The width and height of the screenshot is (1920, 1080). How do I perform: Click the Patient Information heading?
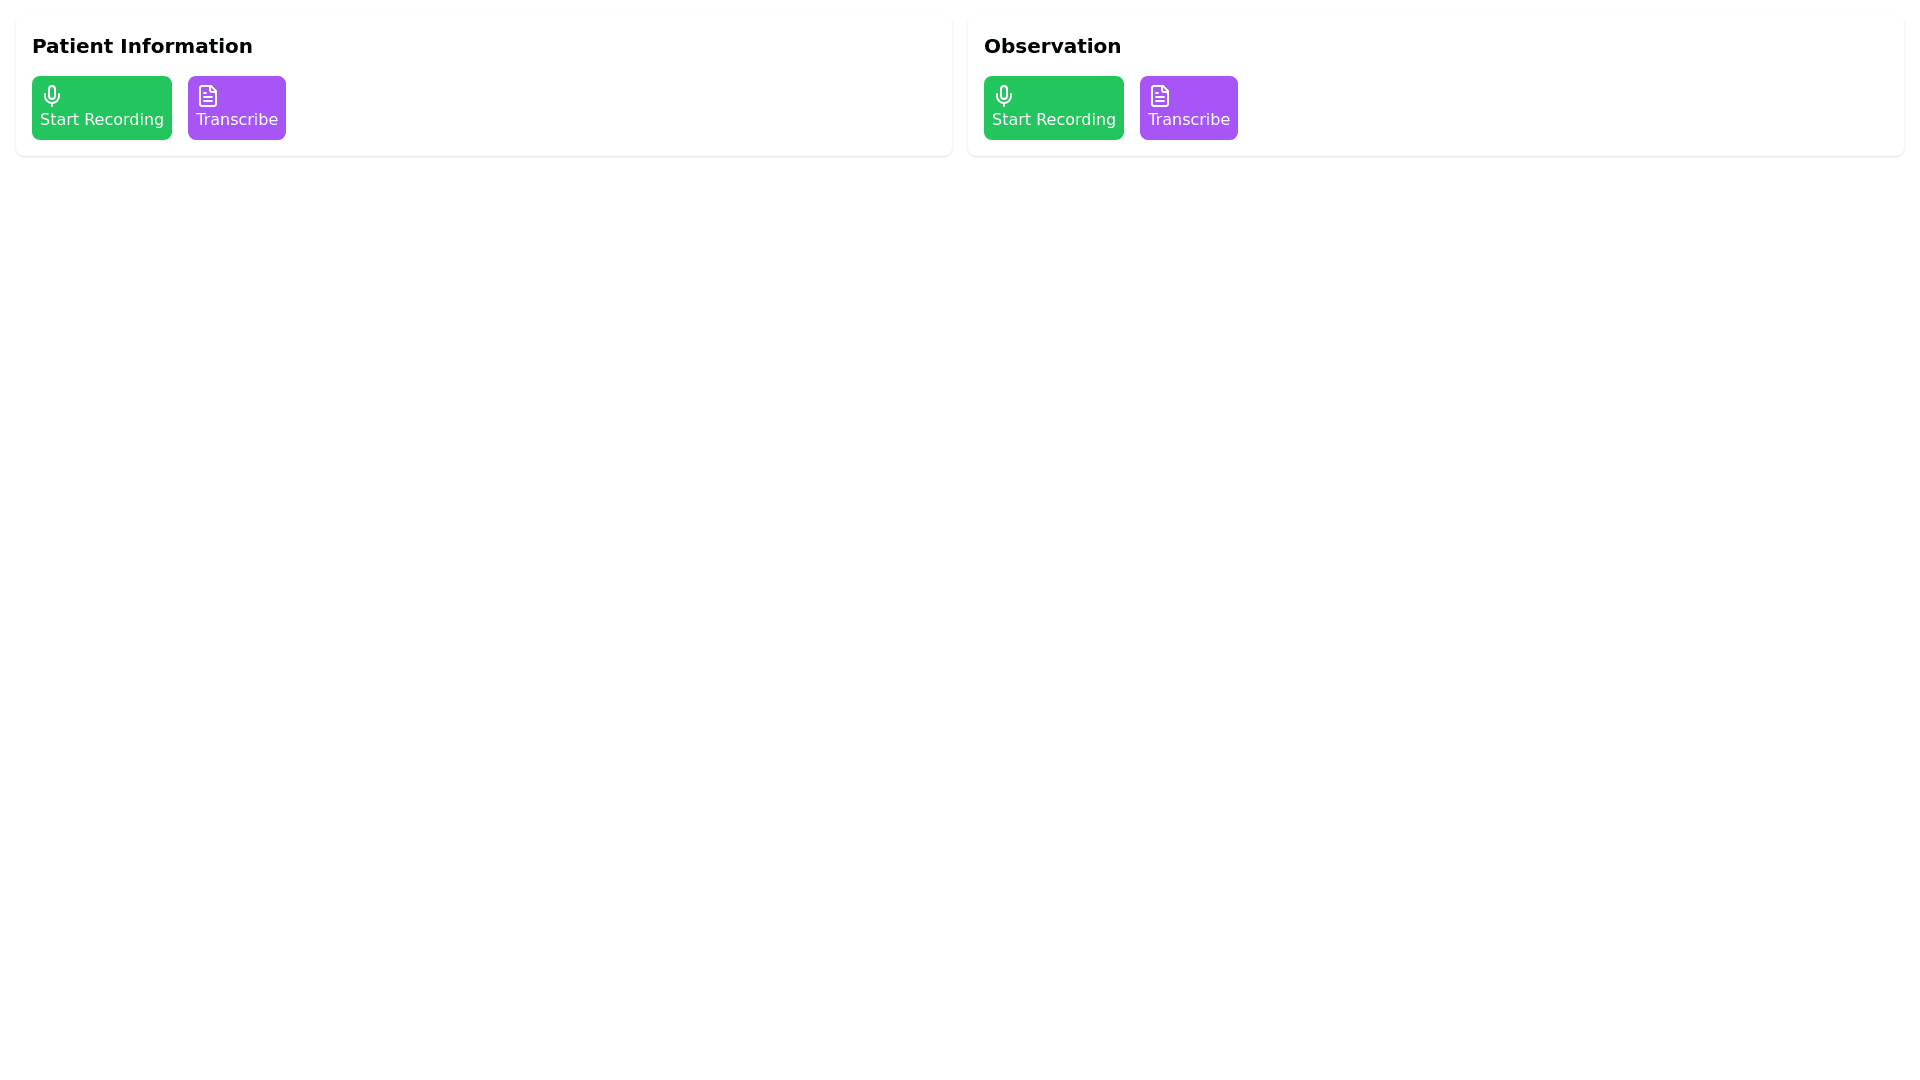[x=142, y=46]
